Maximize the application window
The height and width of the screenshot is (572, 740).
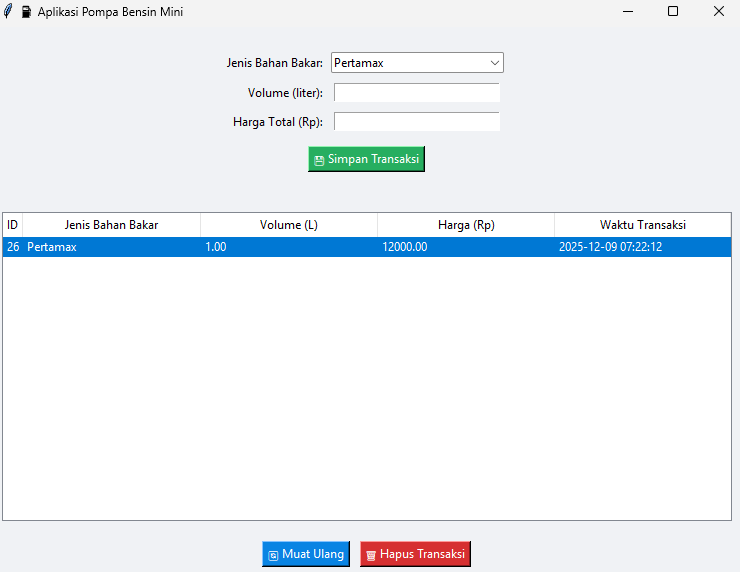[673, 11]
